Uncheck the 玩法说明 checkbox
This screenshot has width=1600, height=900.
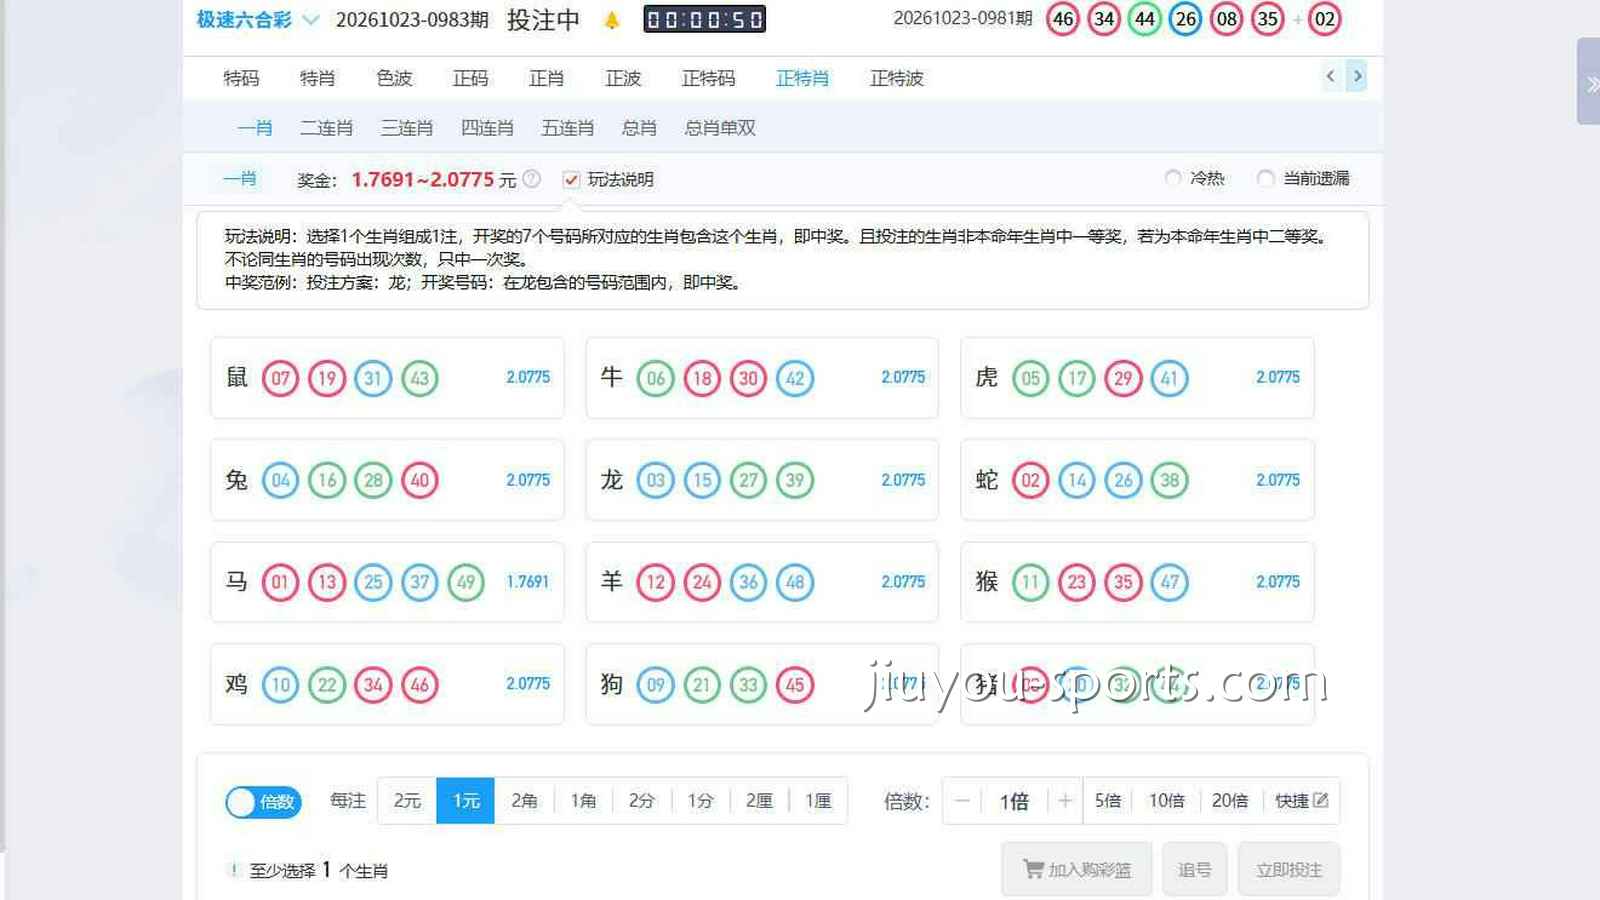click(x=571, y=180)
